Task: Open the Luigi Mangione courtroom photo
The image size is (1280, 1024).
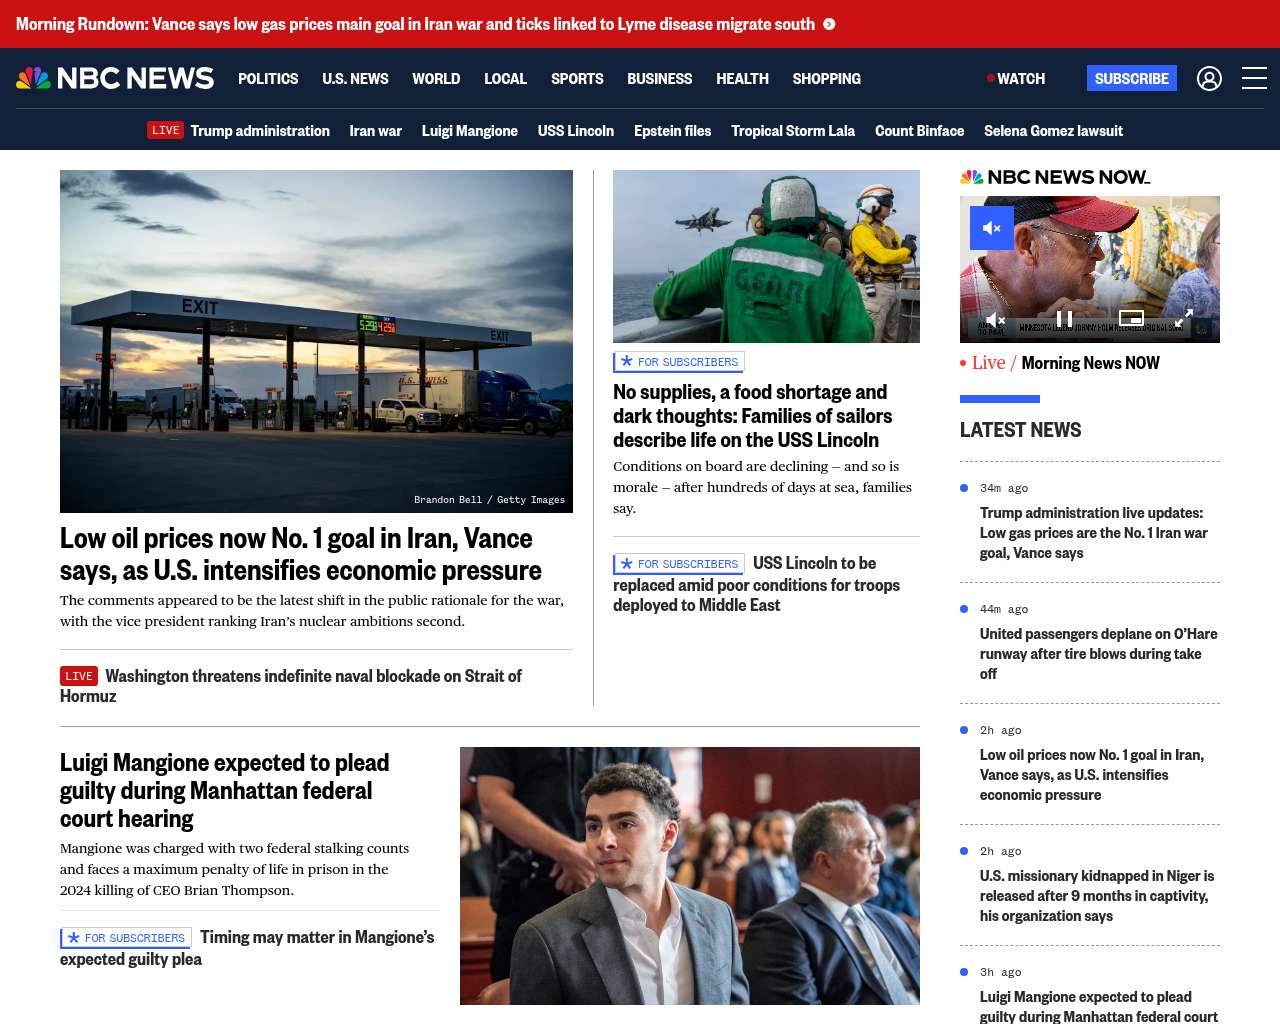Action: 690,876
